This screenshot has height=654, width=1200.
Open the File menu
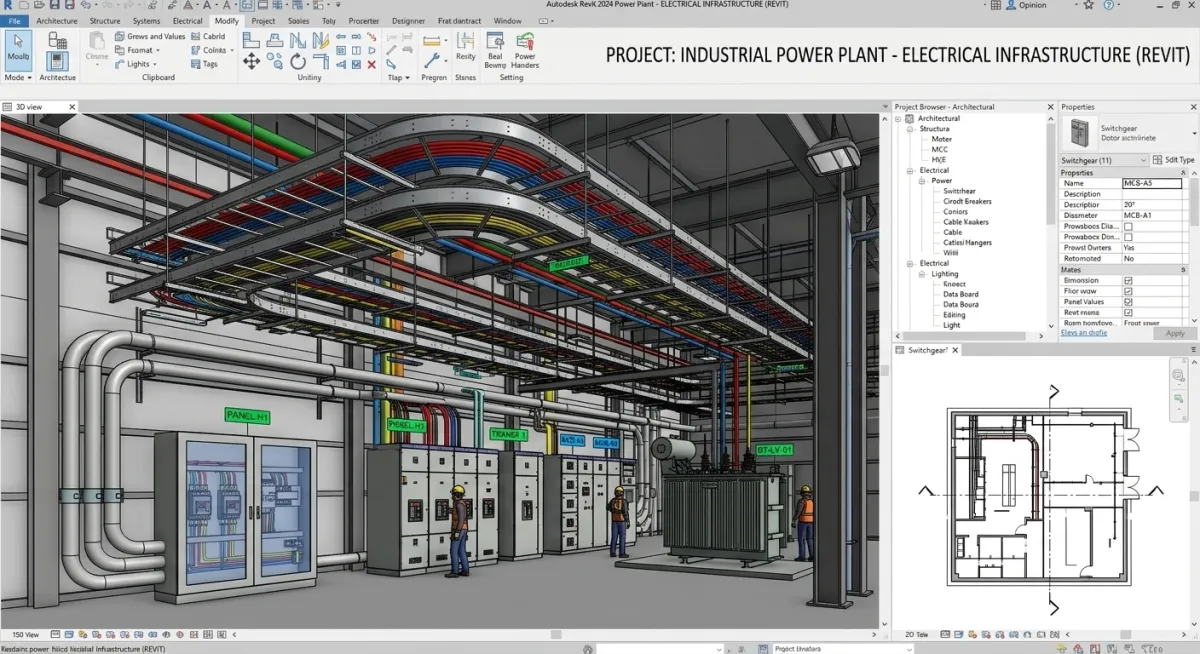tap(15, 20)
